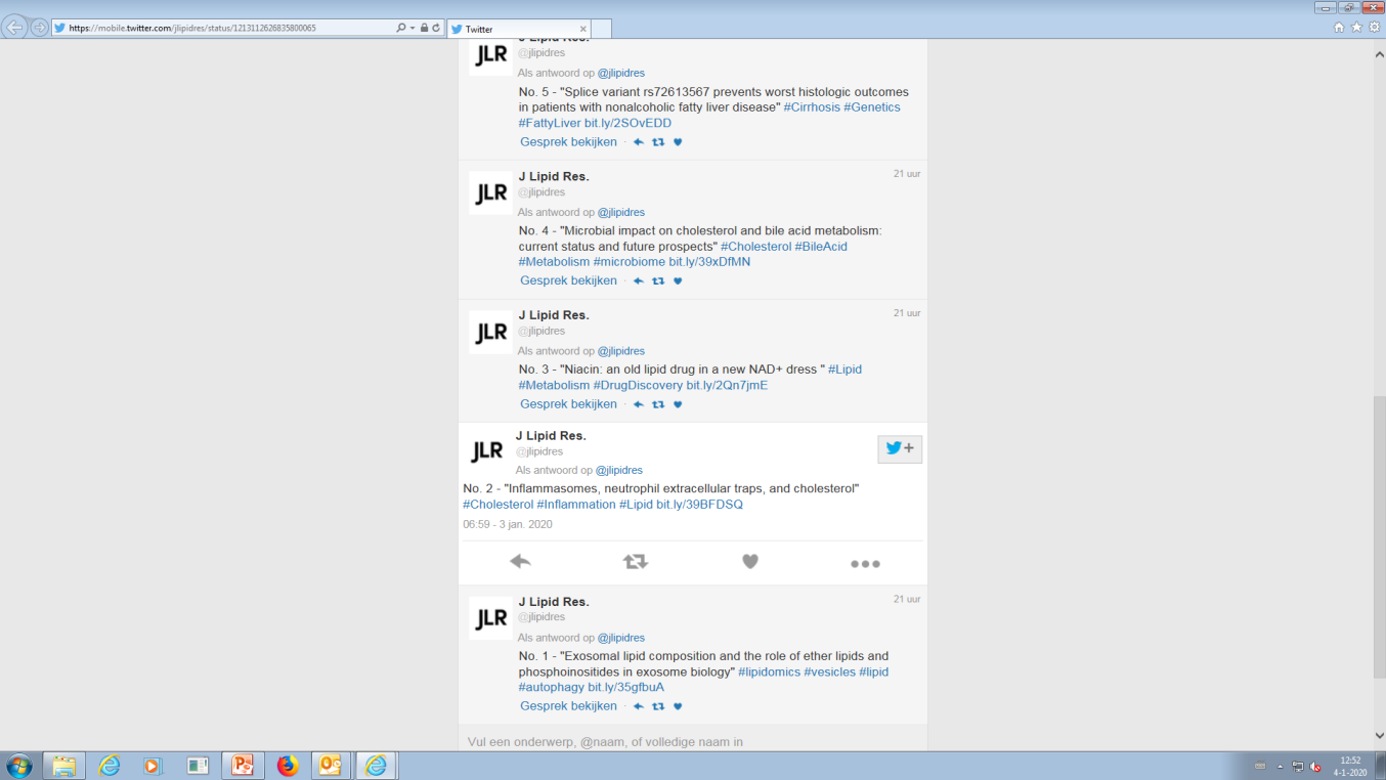Like the No. 4 Microbial impact tweet
The height and width of the screenshot is (780, 1386).
(x=678, y=281)
